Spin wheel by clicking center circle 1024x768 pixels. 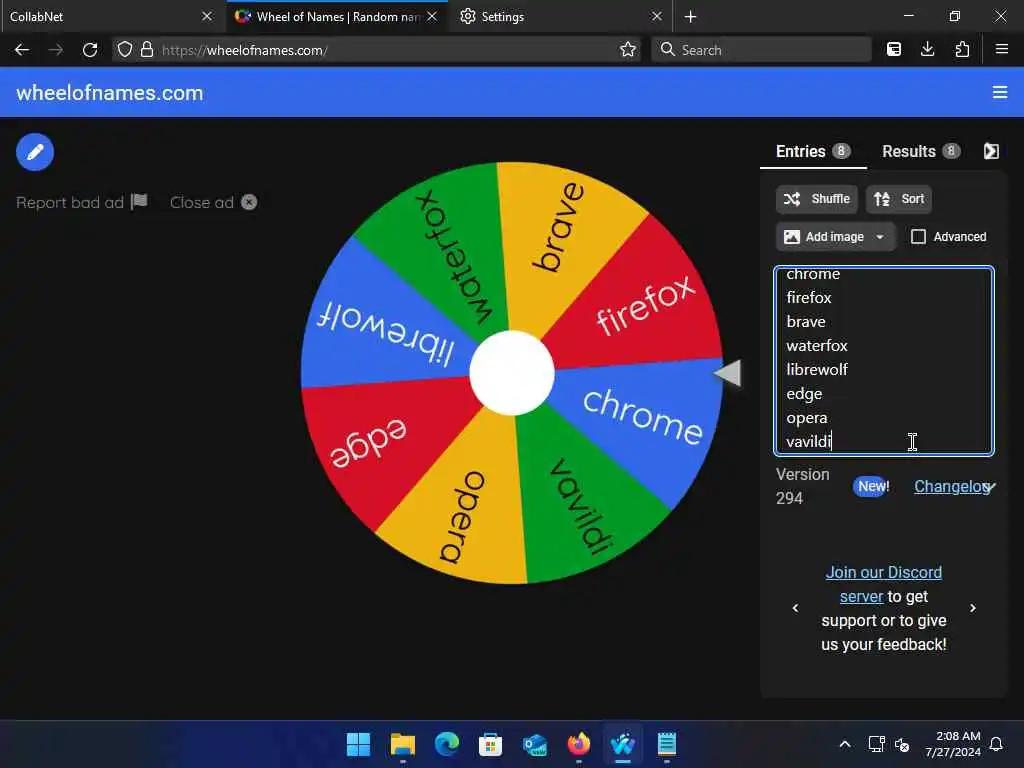coord(512,373)
